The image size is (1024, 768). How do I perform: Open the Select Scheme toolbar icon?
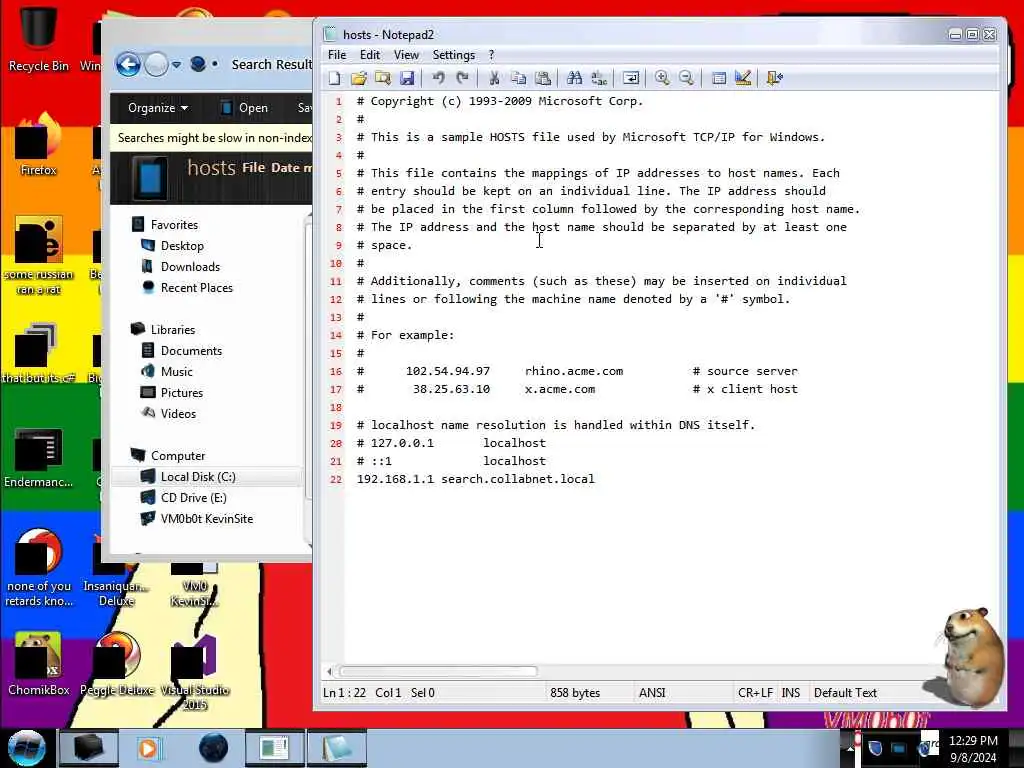point(719,78)
